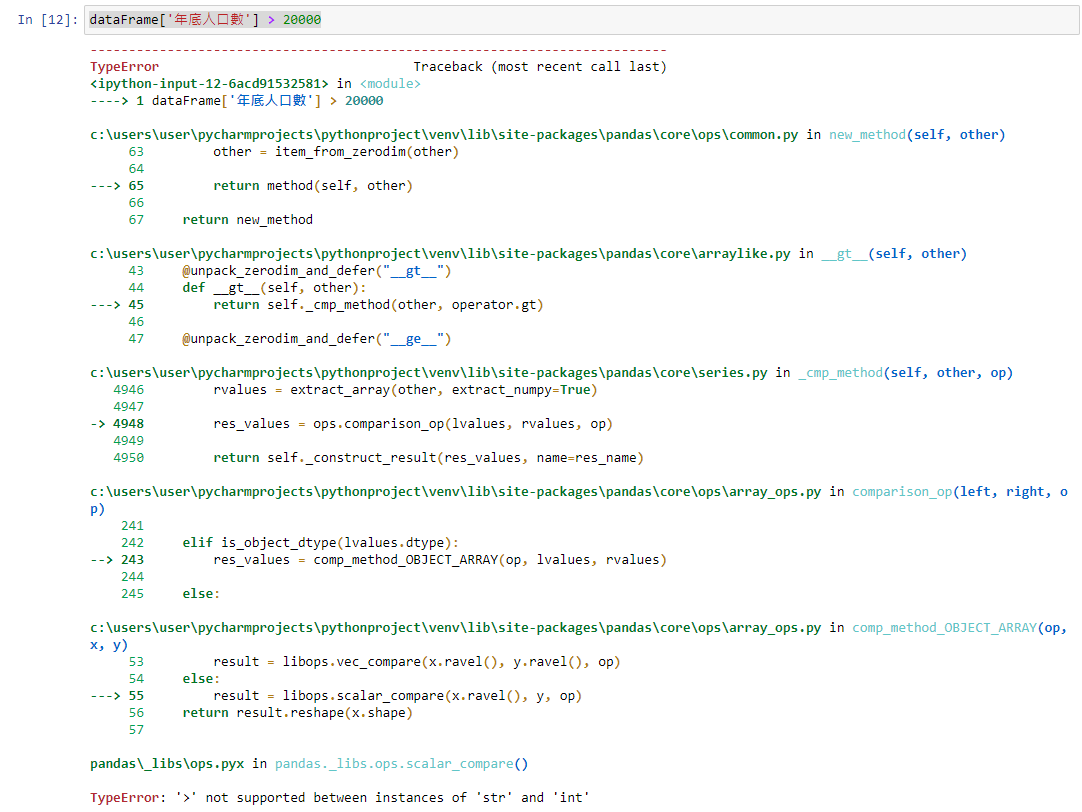The image size is (1082, 812).
Task: Click 'new_method(self, other)' function name
Action: [x=917, y=135]
